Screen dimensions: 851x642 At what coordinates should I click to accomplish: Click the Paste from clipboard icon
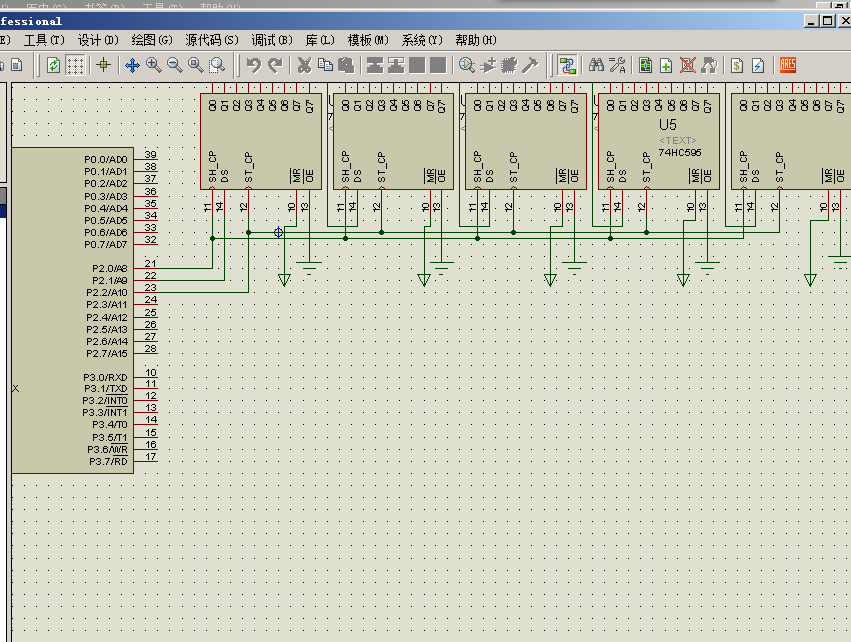click(x=346, y=66)
